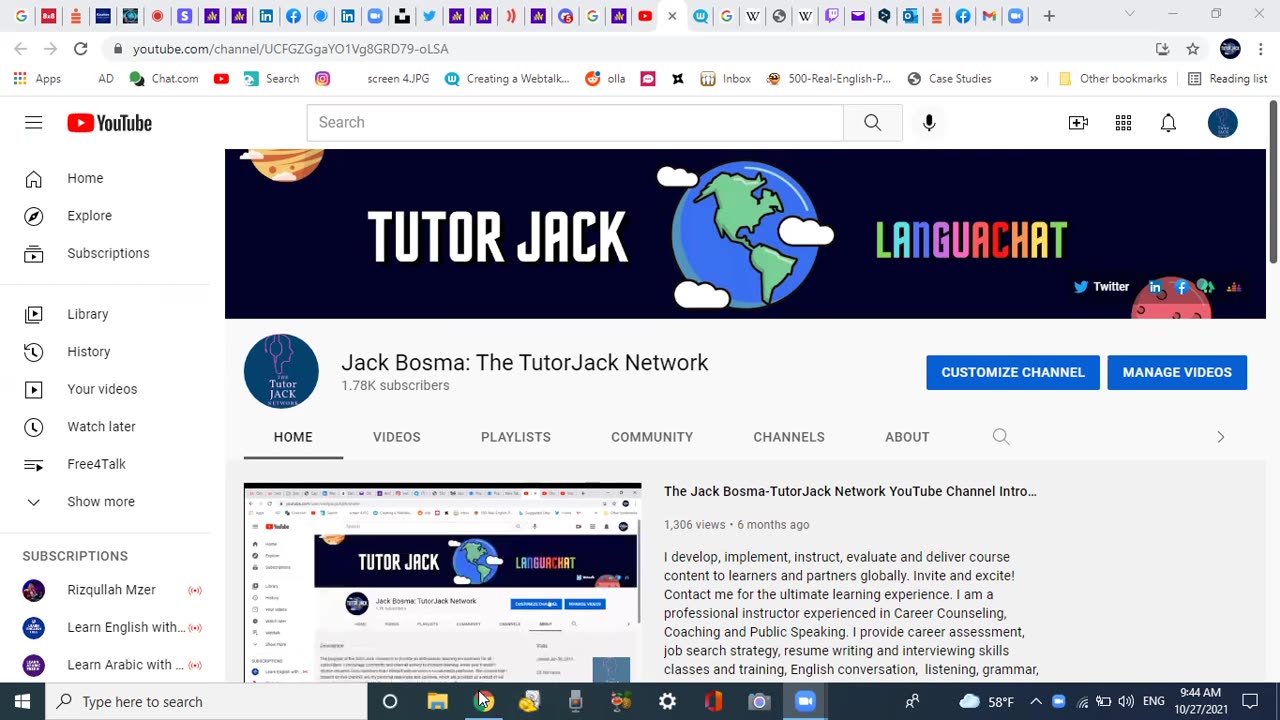The height and width of the screenshot is (720, 1280).
Task: Start voice search with microphone icon
Action: coord(929,122)
